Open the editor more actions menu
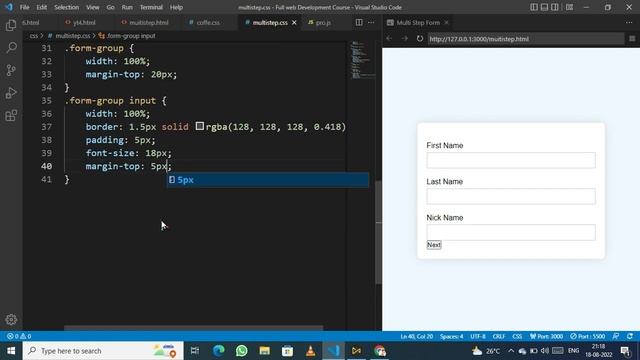 tap(371, 22)
